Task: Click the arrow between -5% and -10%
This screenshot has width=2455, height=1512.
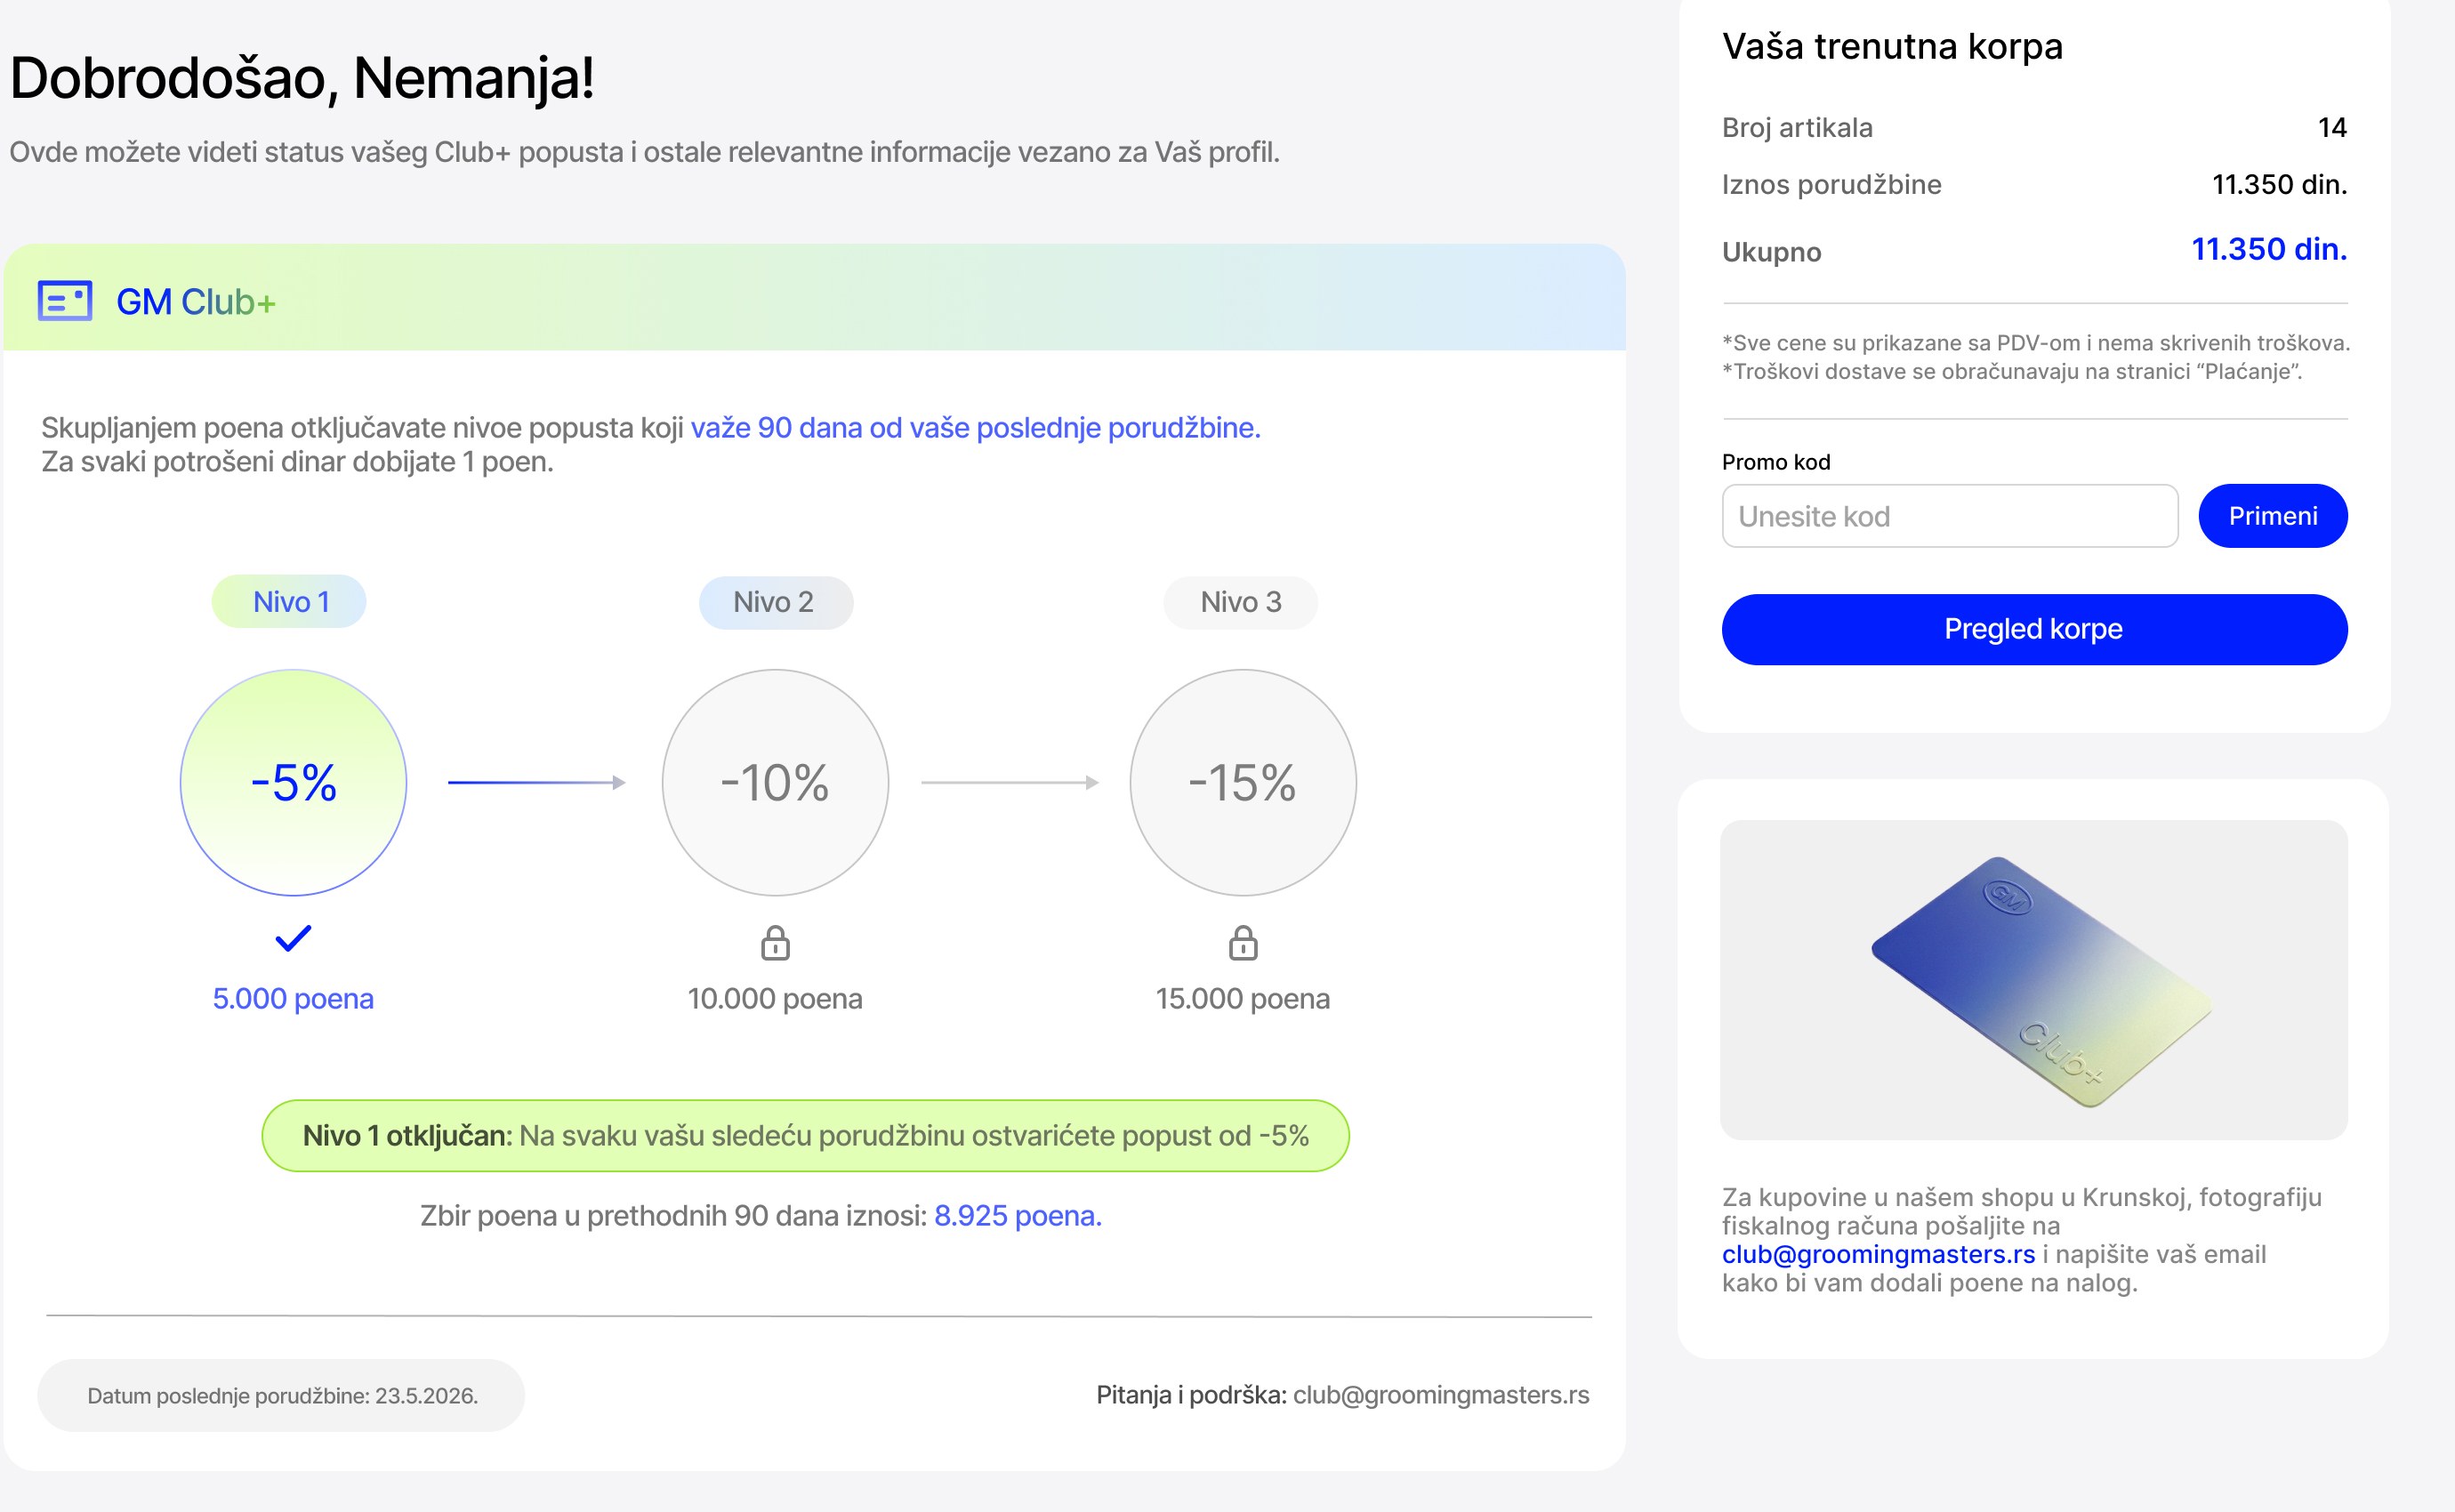Action: click(x=537, y=782)
